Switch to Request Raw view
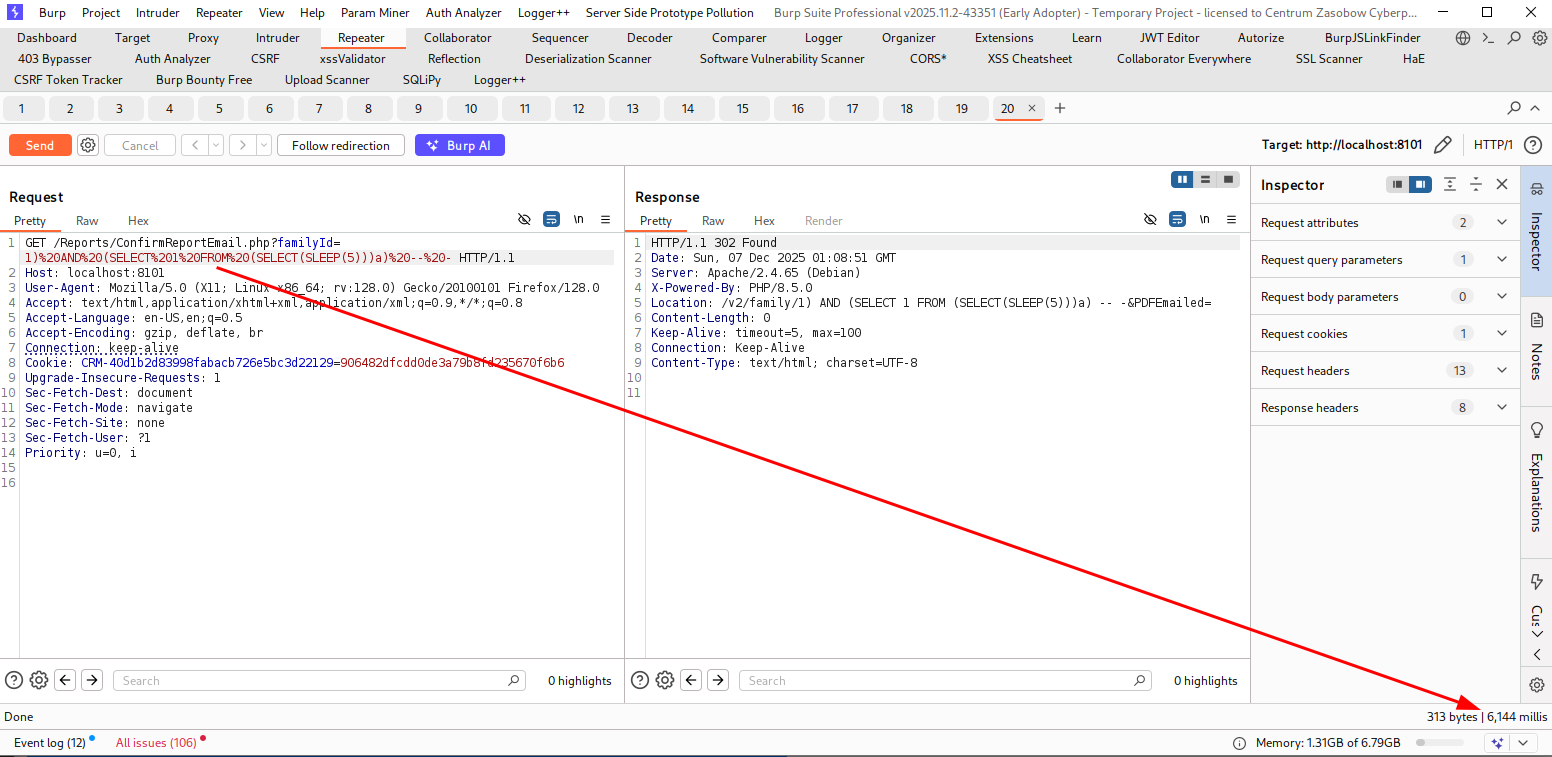Screen dimensions: 1552x757 coord(87,220)
